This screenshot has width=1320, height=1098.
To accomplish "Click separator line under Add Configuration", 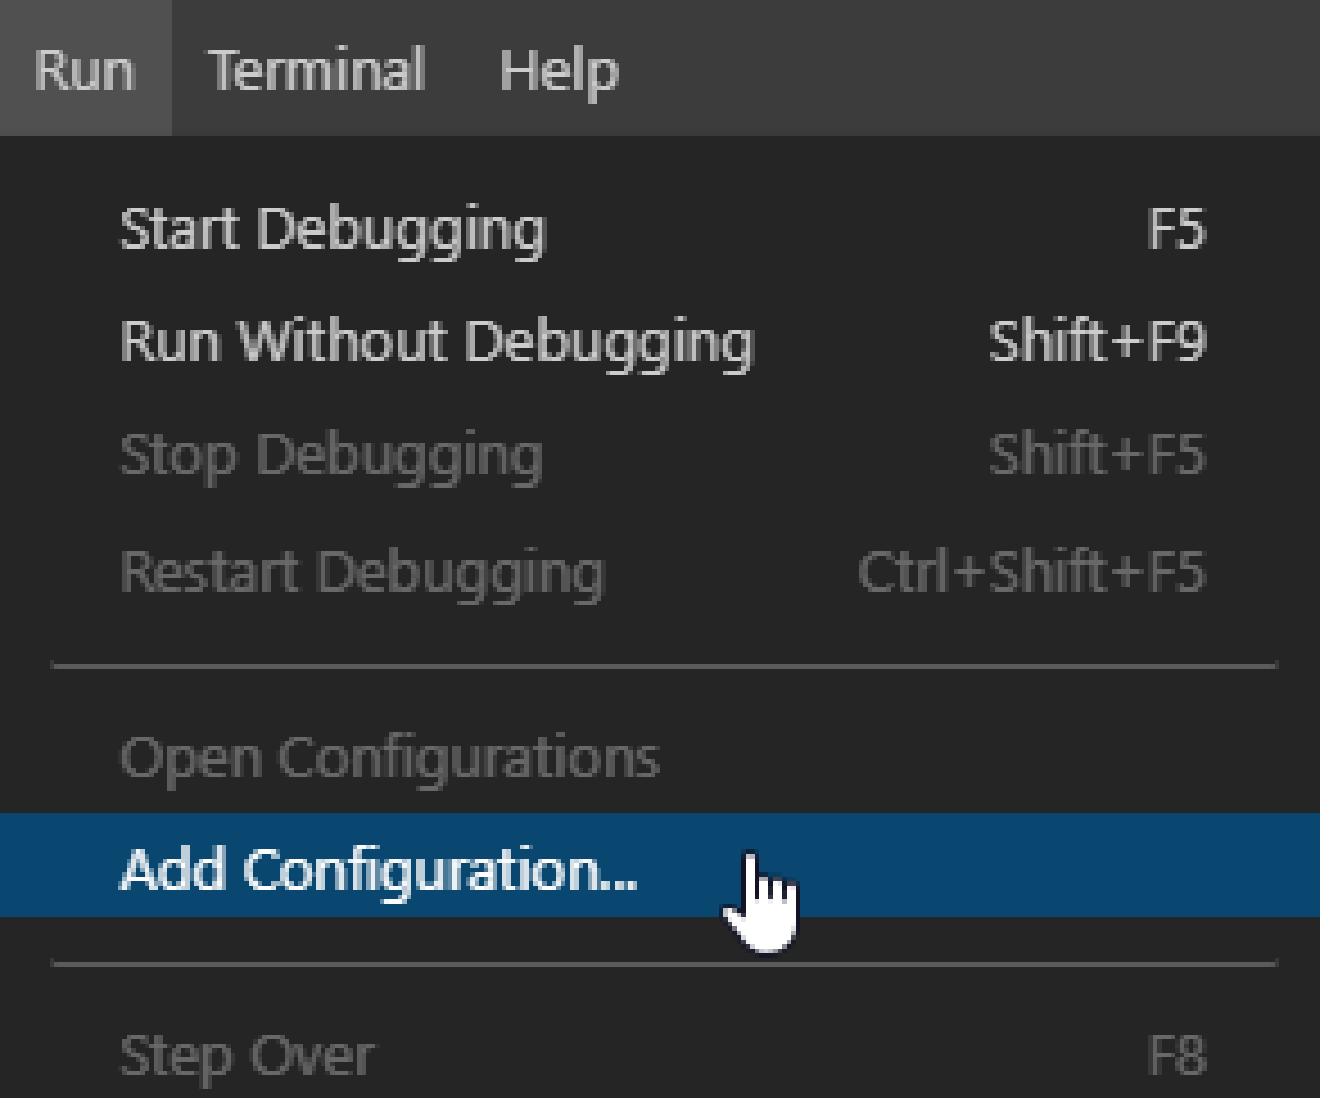I will 664,964.
